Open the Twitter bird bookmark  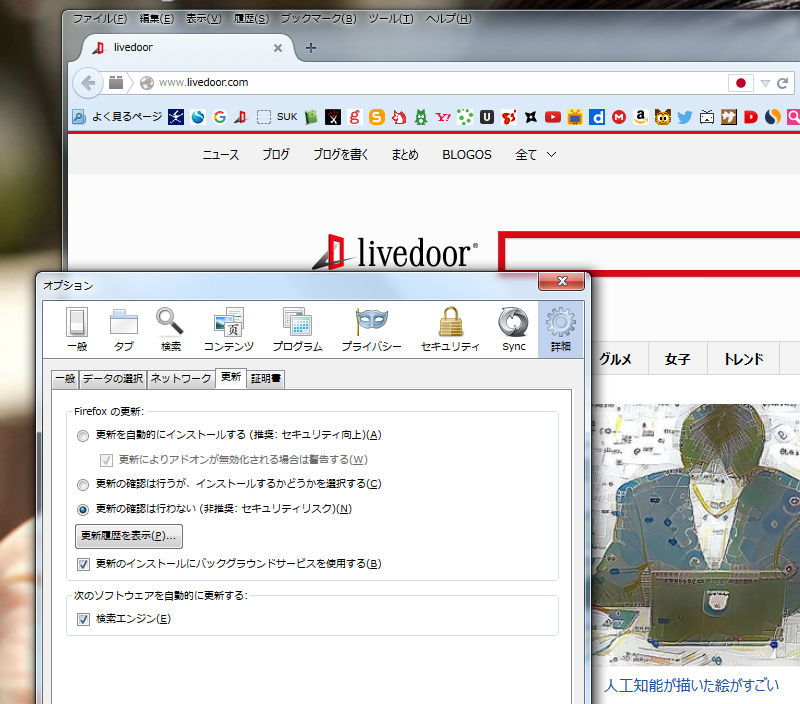[x=685, y=117]
